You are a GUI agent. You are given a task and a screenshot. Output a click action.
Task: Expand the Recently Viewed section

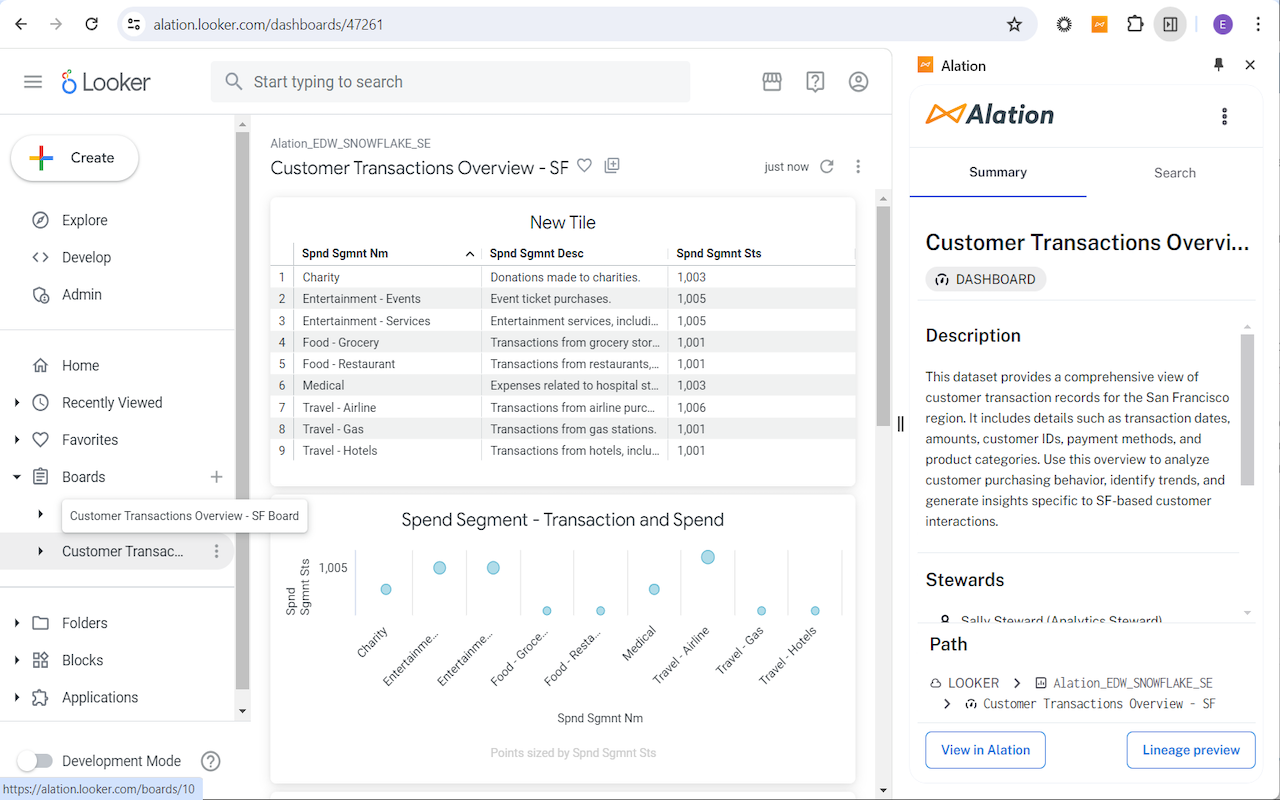click(17, 403)
